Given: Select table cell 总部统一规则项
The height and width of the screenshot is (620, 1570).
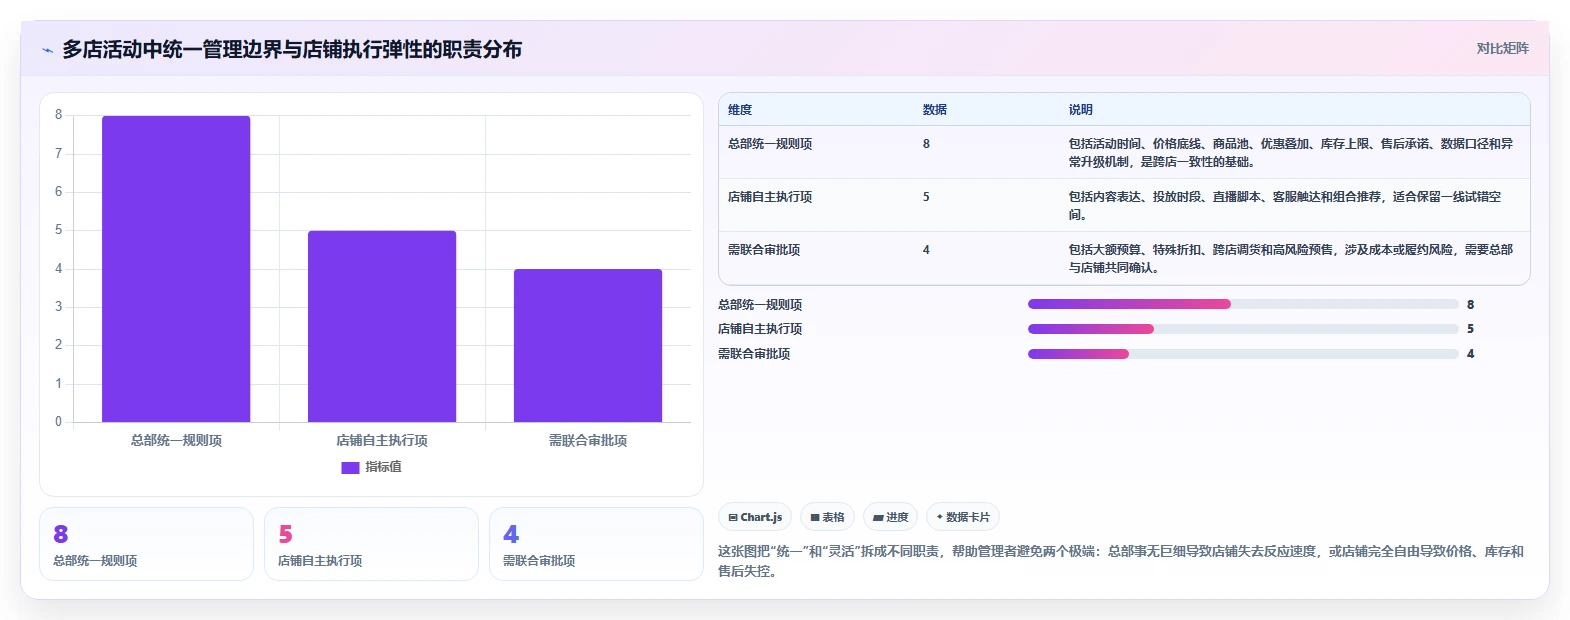Looking at the screenshot, I should point(770,144).
